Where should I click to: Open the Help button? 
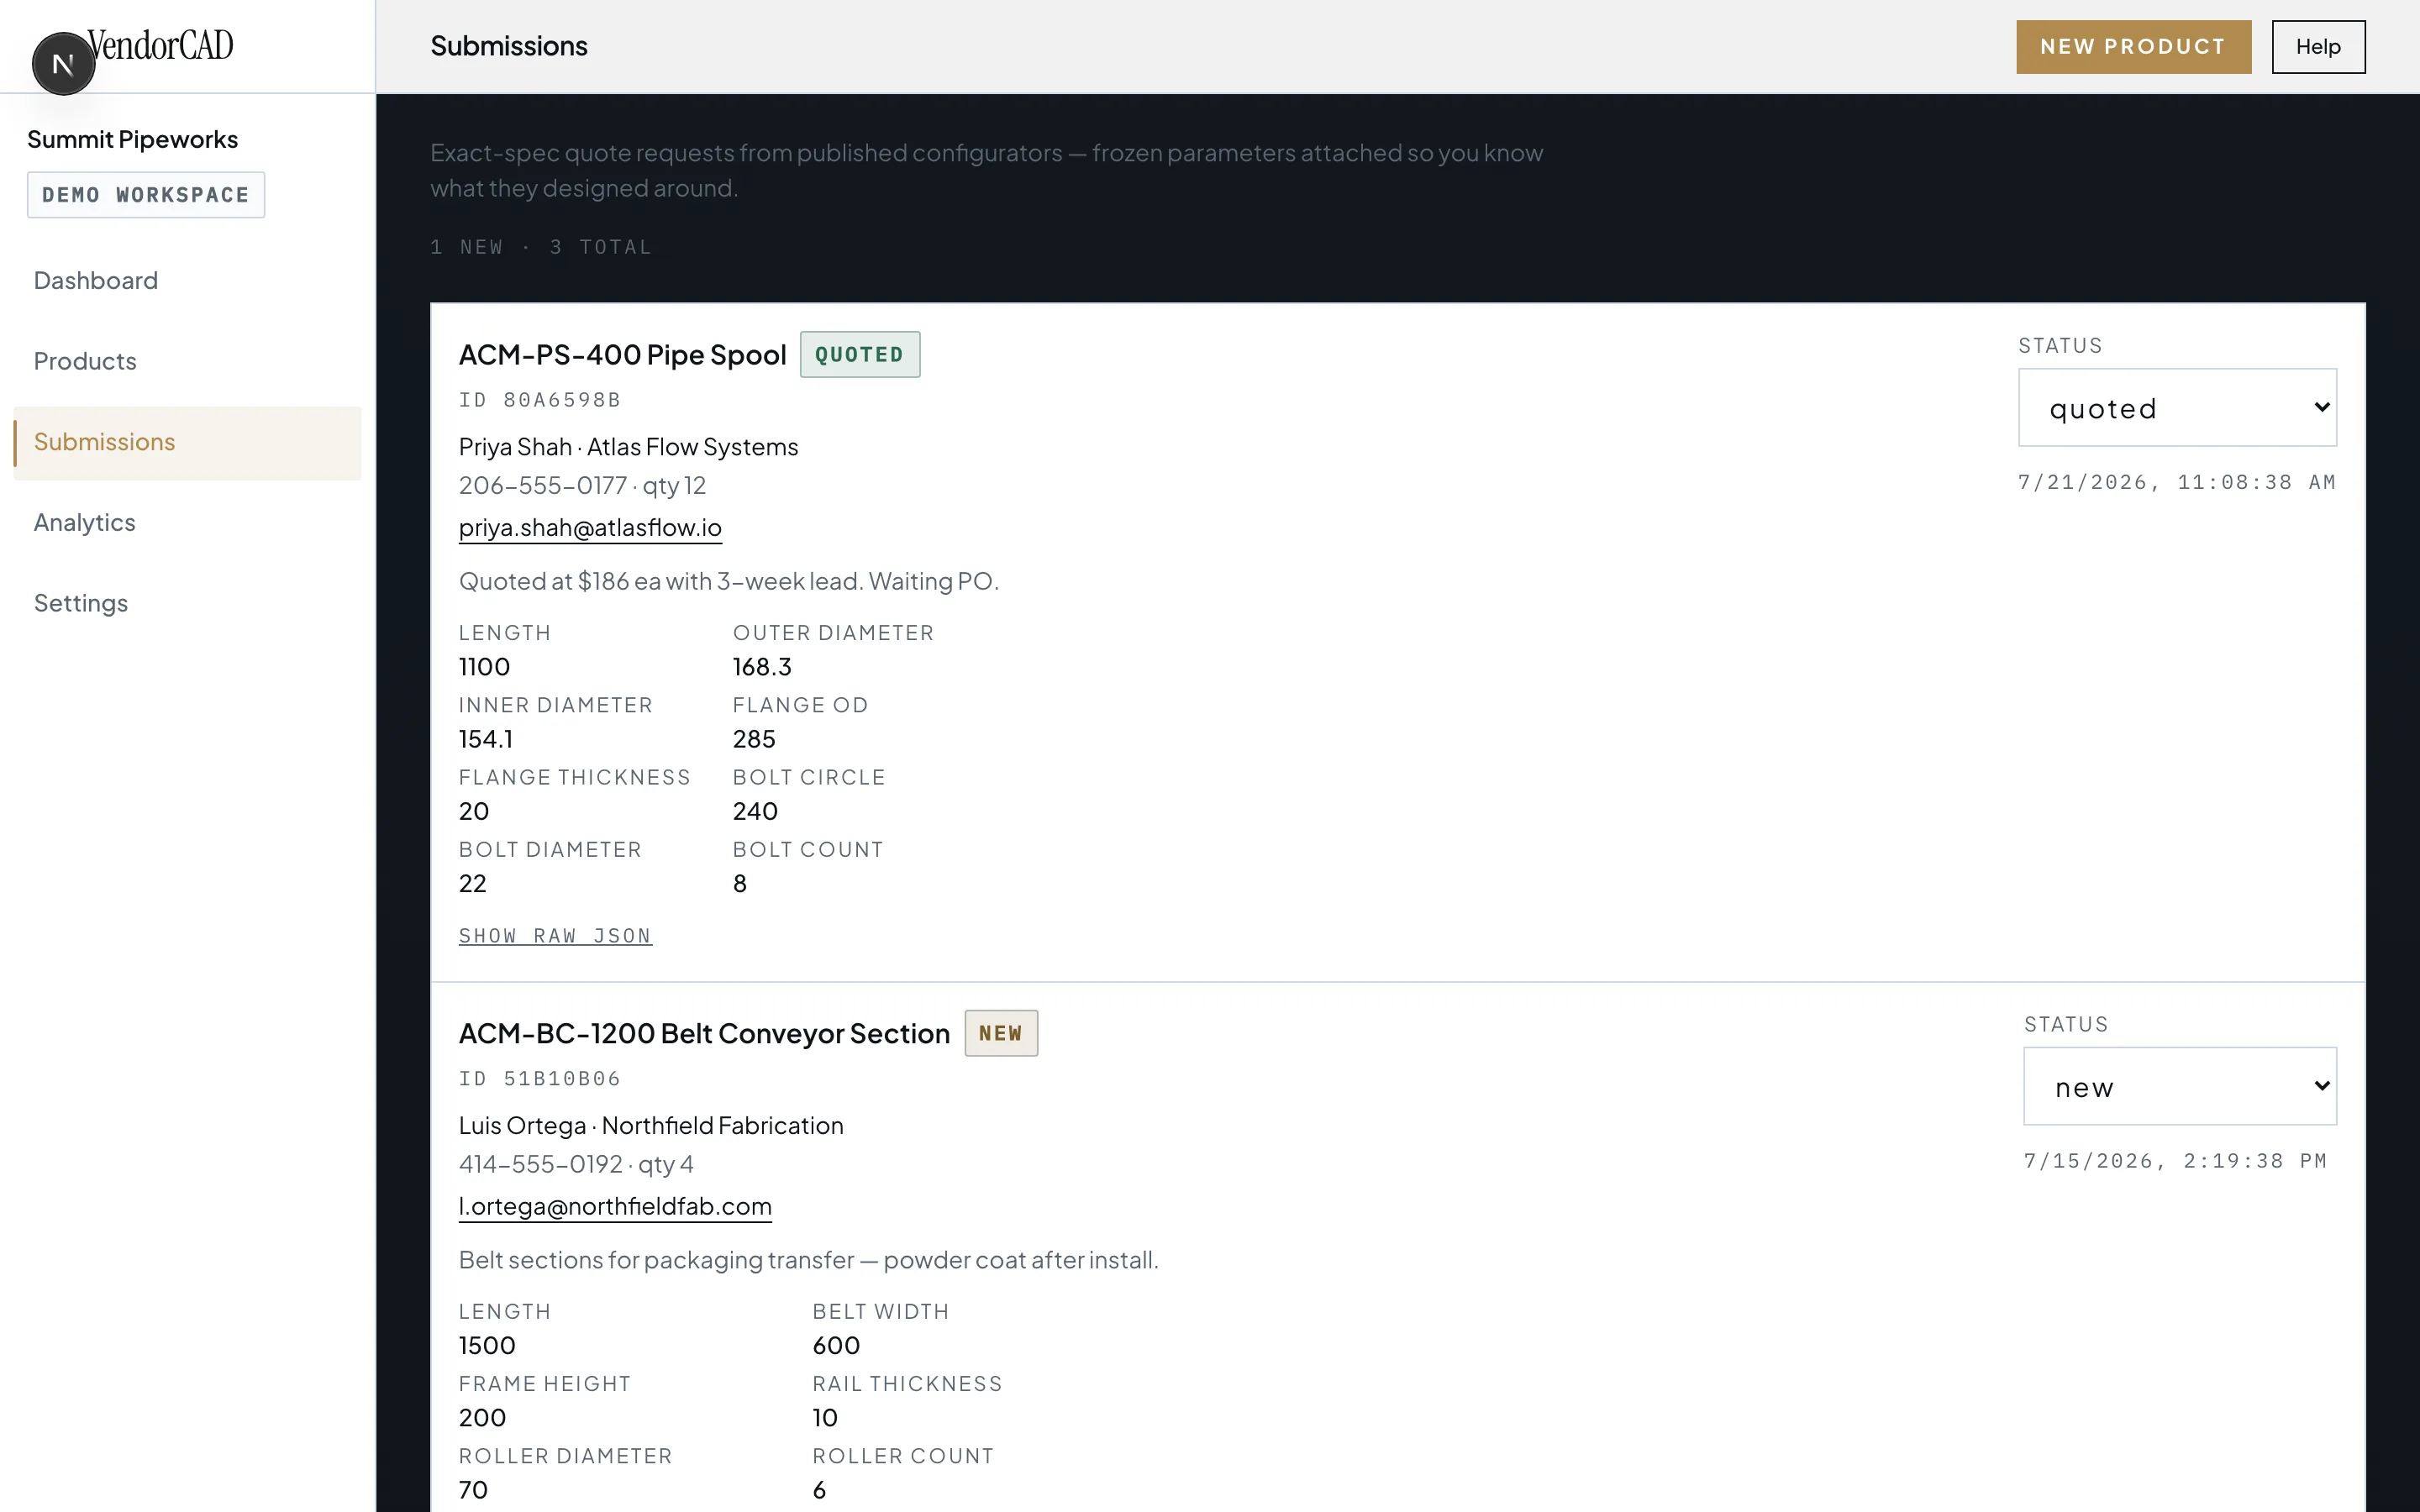[x=2318, y=47]
